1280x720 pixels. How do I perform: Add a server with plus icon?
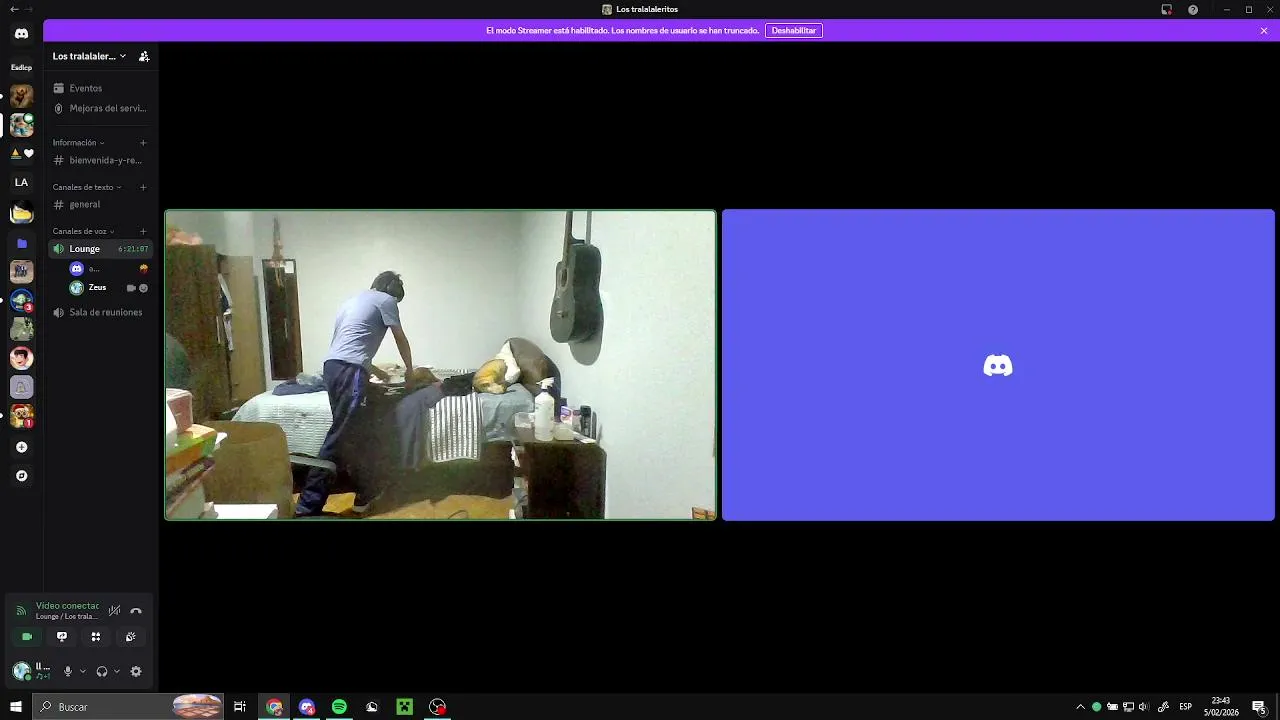pyautogui.click(x=21, y=447)
